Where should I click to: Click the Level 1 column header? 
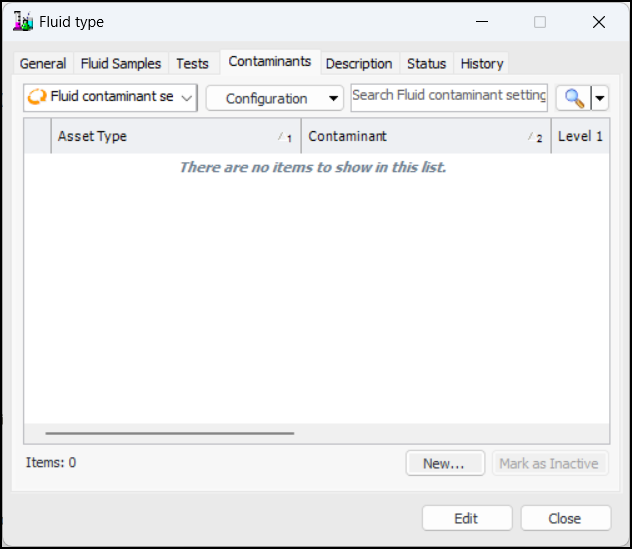point(580,136)
